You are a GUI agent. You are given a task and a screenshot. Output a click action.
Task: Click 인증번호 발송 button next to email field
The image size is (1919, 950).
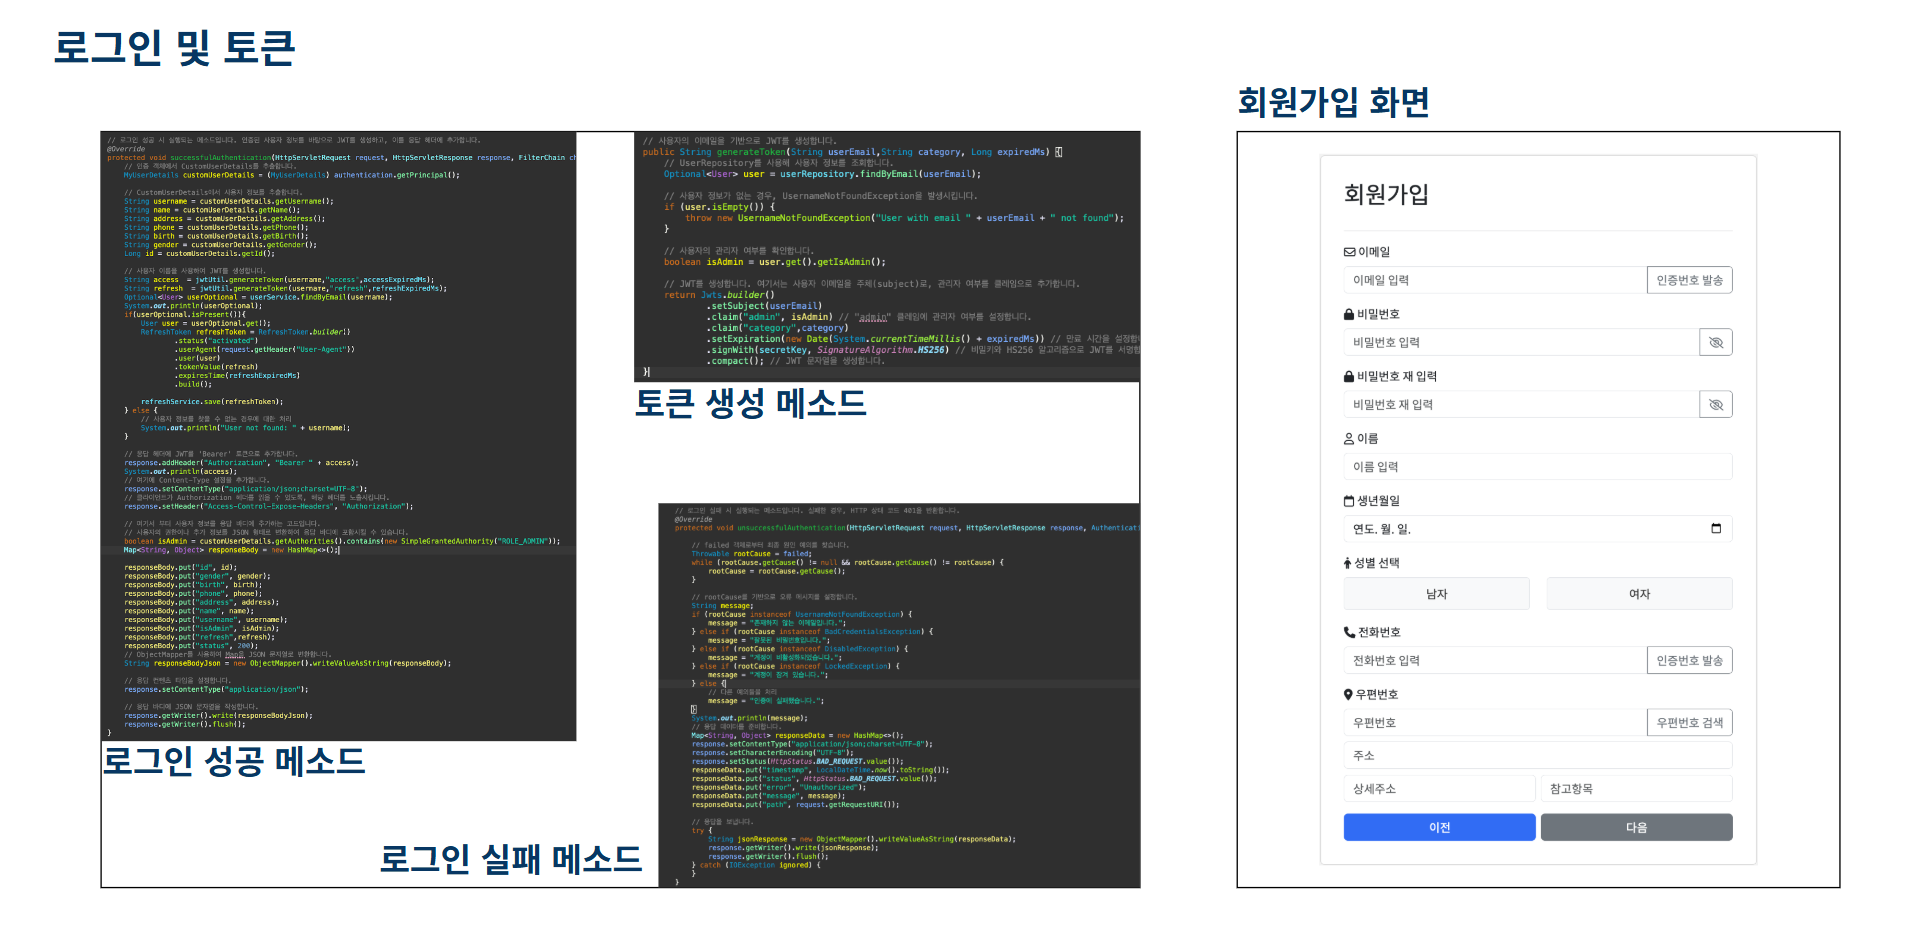[1688, 280]
